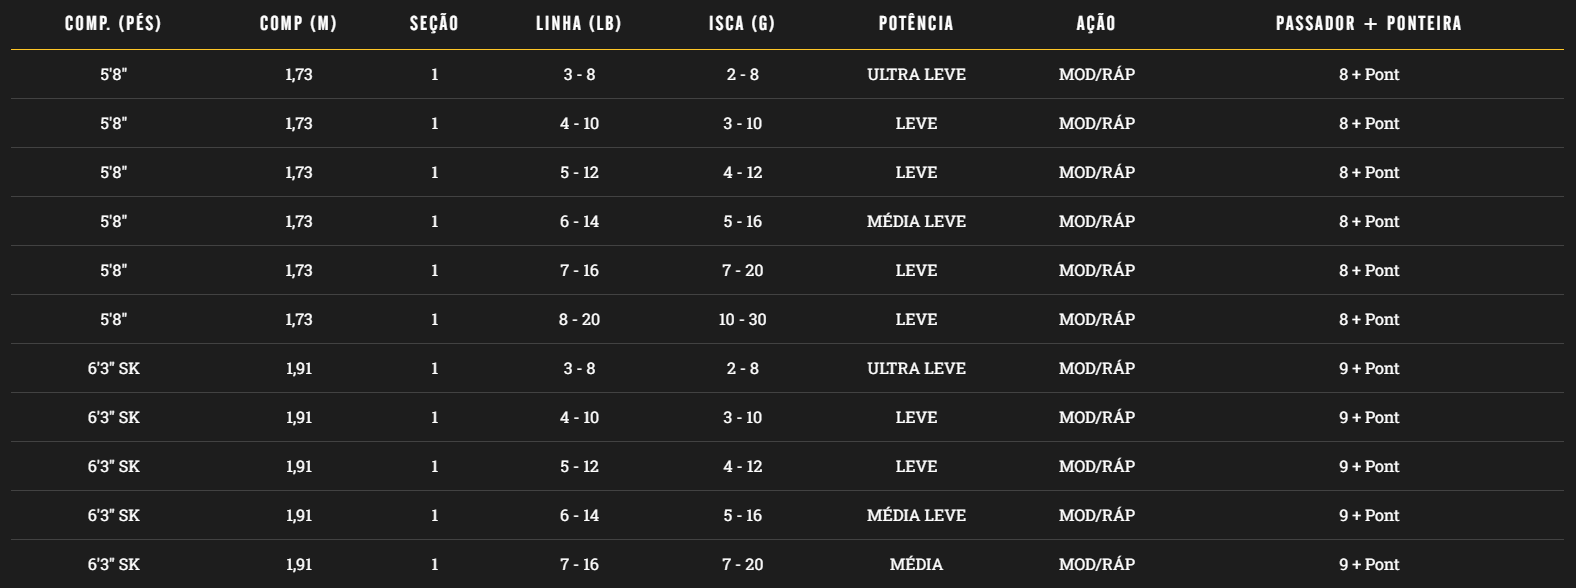Select the ULTRA LEVE cell in first row

click(x=916, y=74)
